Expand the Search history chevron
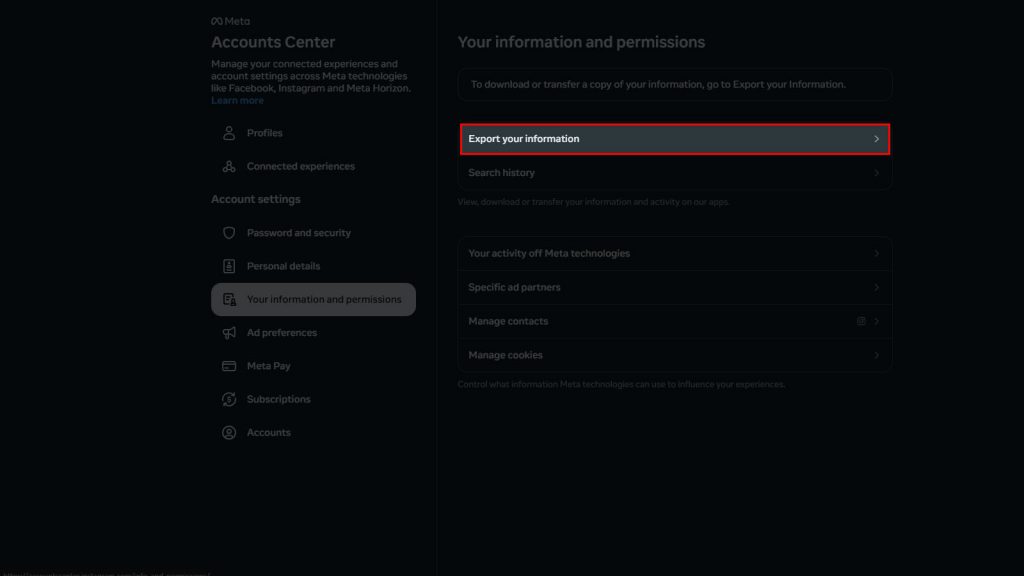1024x576 pixels. click(876, 173)
